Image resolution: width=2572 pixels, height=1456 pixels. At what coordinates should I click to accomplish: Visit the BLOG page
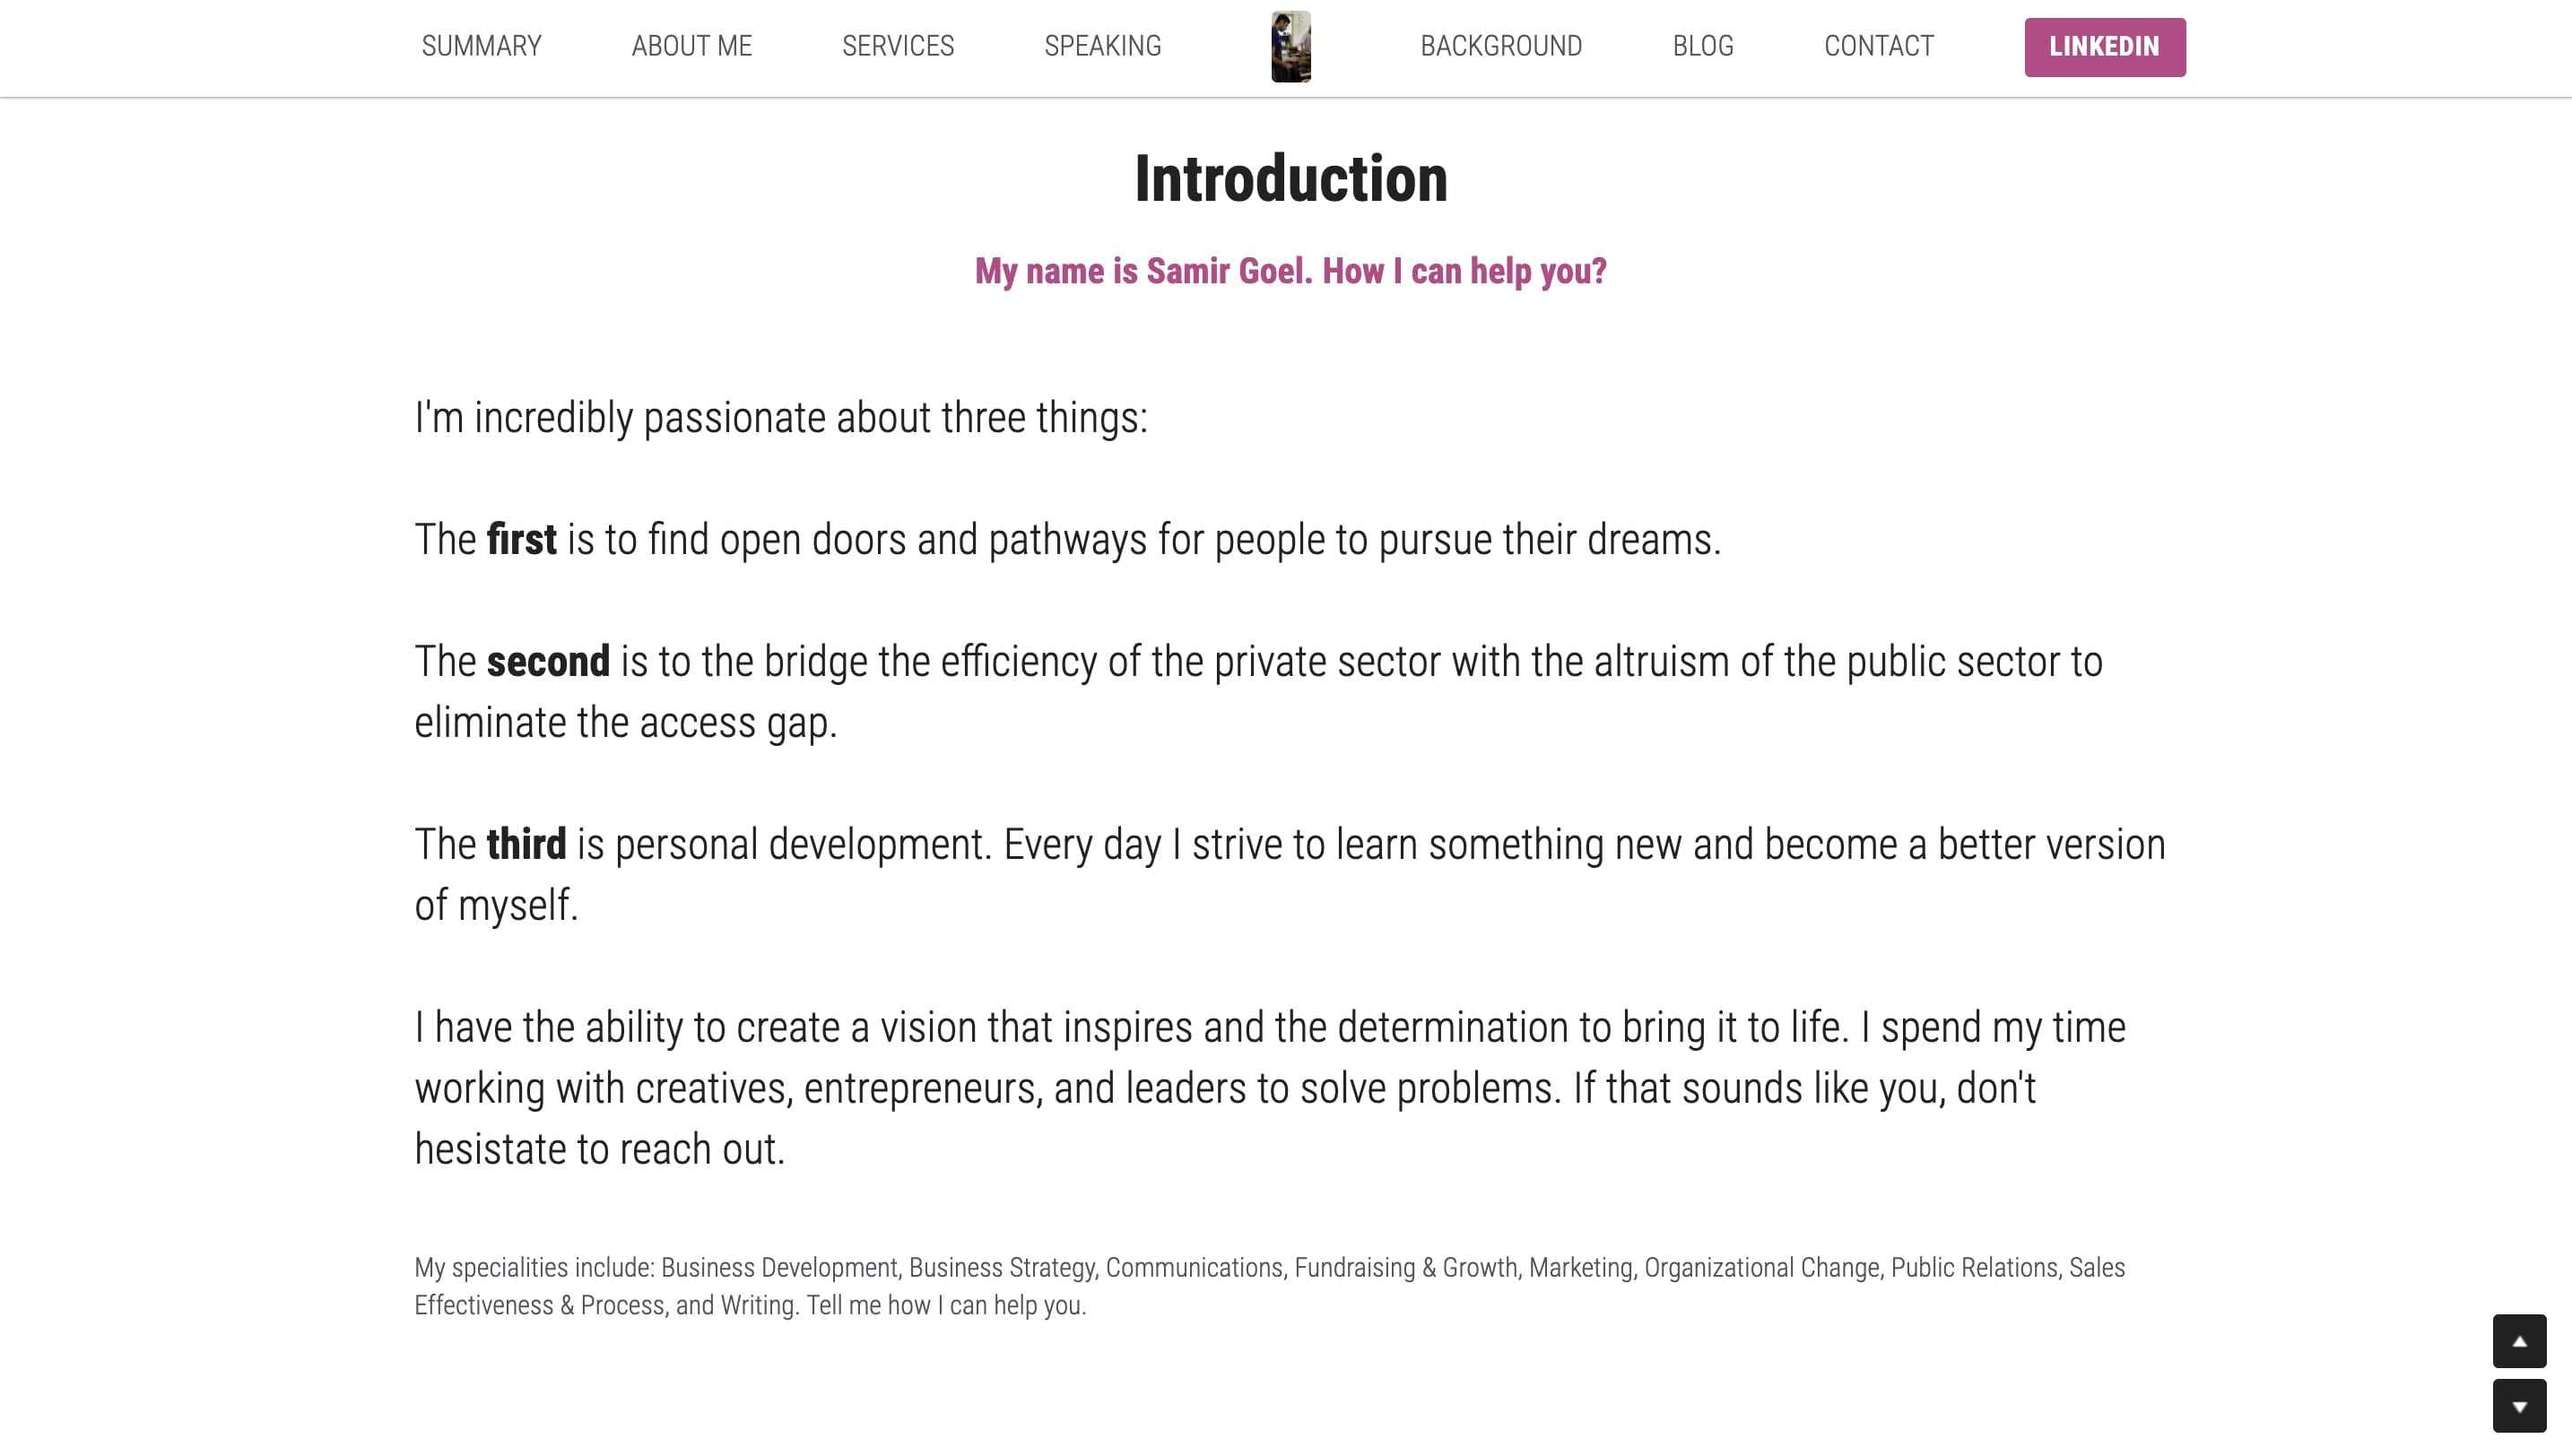(x=1703, y=46)
